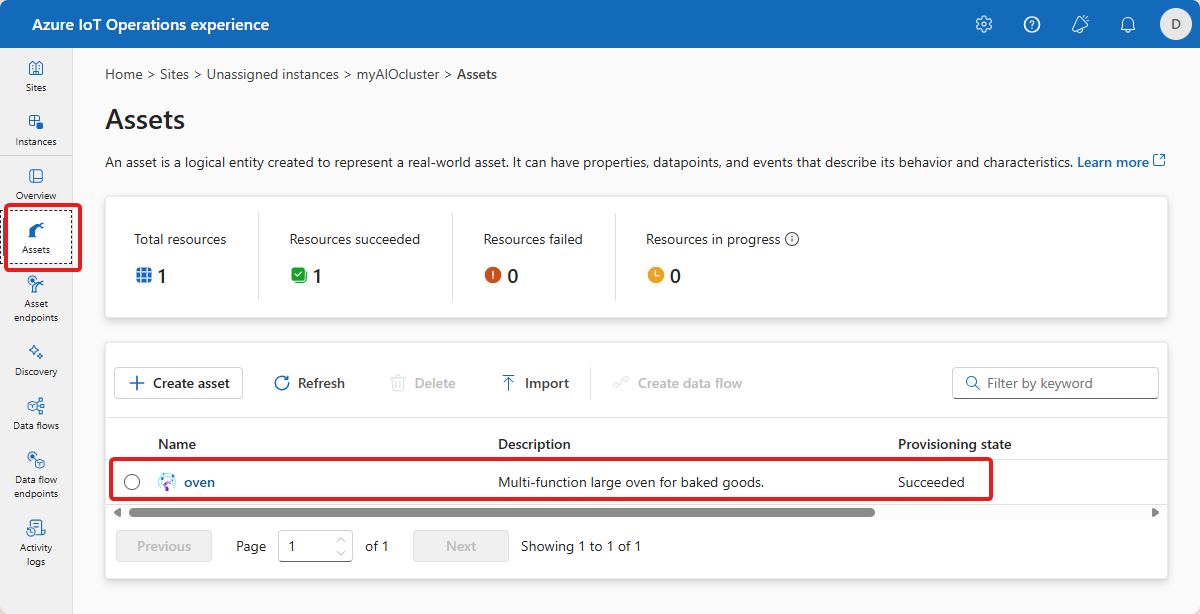The height and width of the screenshot is (614, 1200).
Task: Click the Sites breadcrumb link
Action: (x=174, y=74)
